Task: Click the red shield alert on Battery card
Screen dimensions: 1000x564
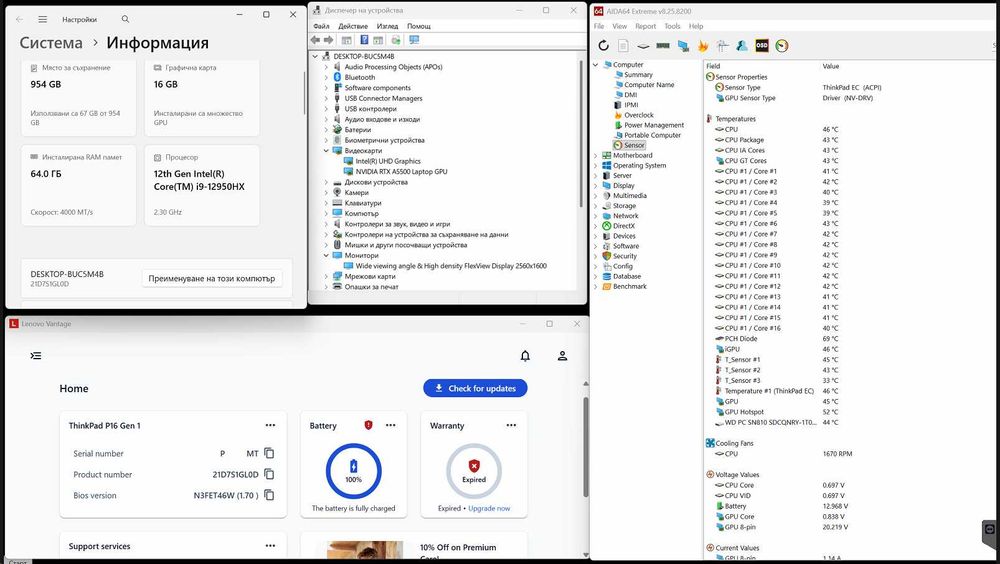Action: click(x=369, y=425)
